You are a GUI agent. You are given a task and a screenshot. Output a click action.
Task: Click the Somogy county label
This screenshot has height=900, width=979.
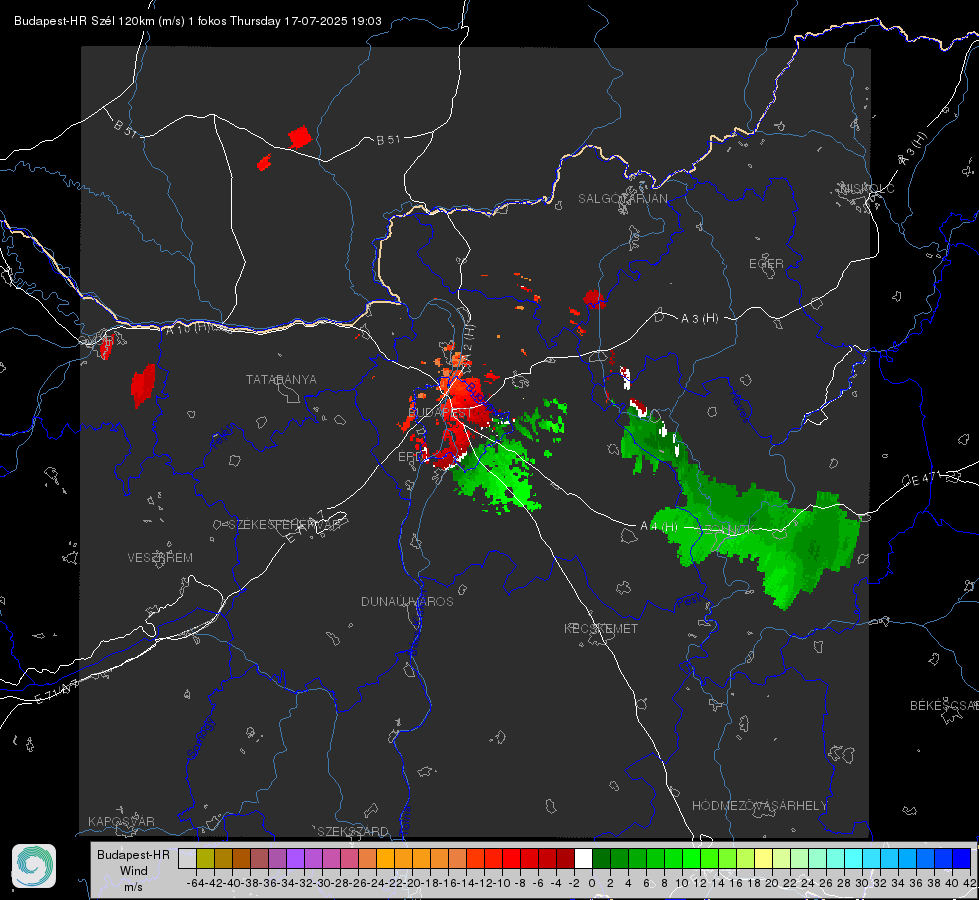click(x=200, y=738)
